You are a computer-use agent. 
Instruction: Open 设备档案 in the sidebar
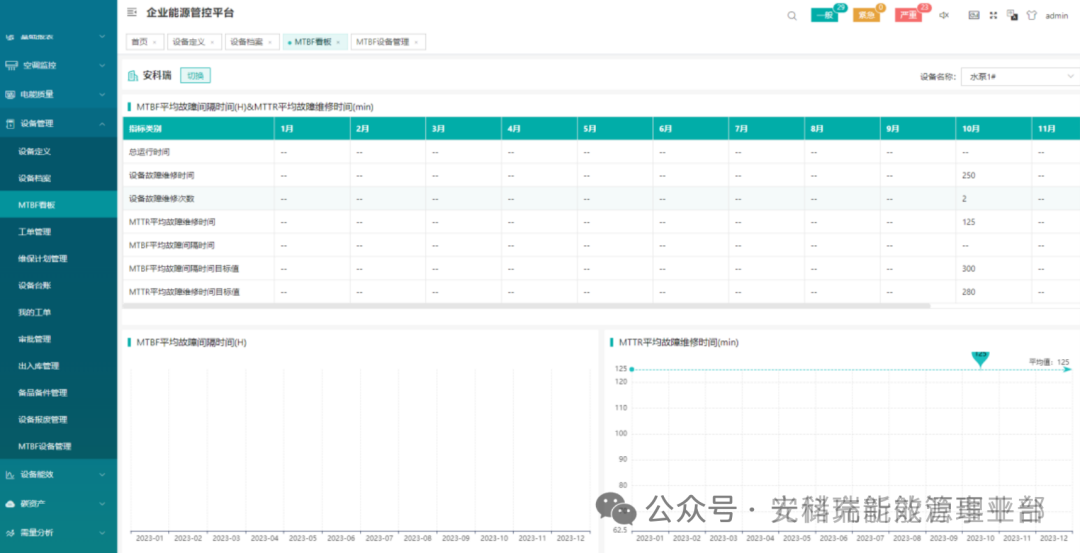59,178
